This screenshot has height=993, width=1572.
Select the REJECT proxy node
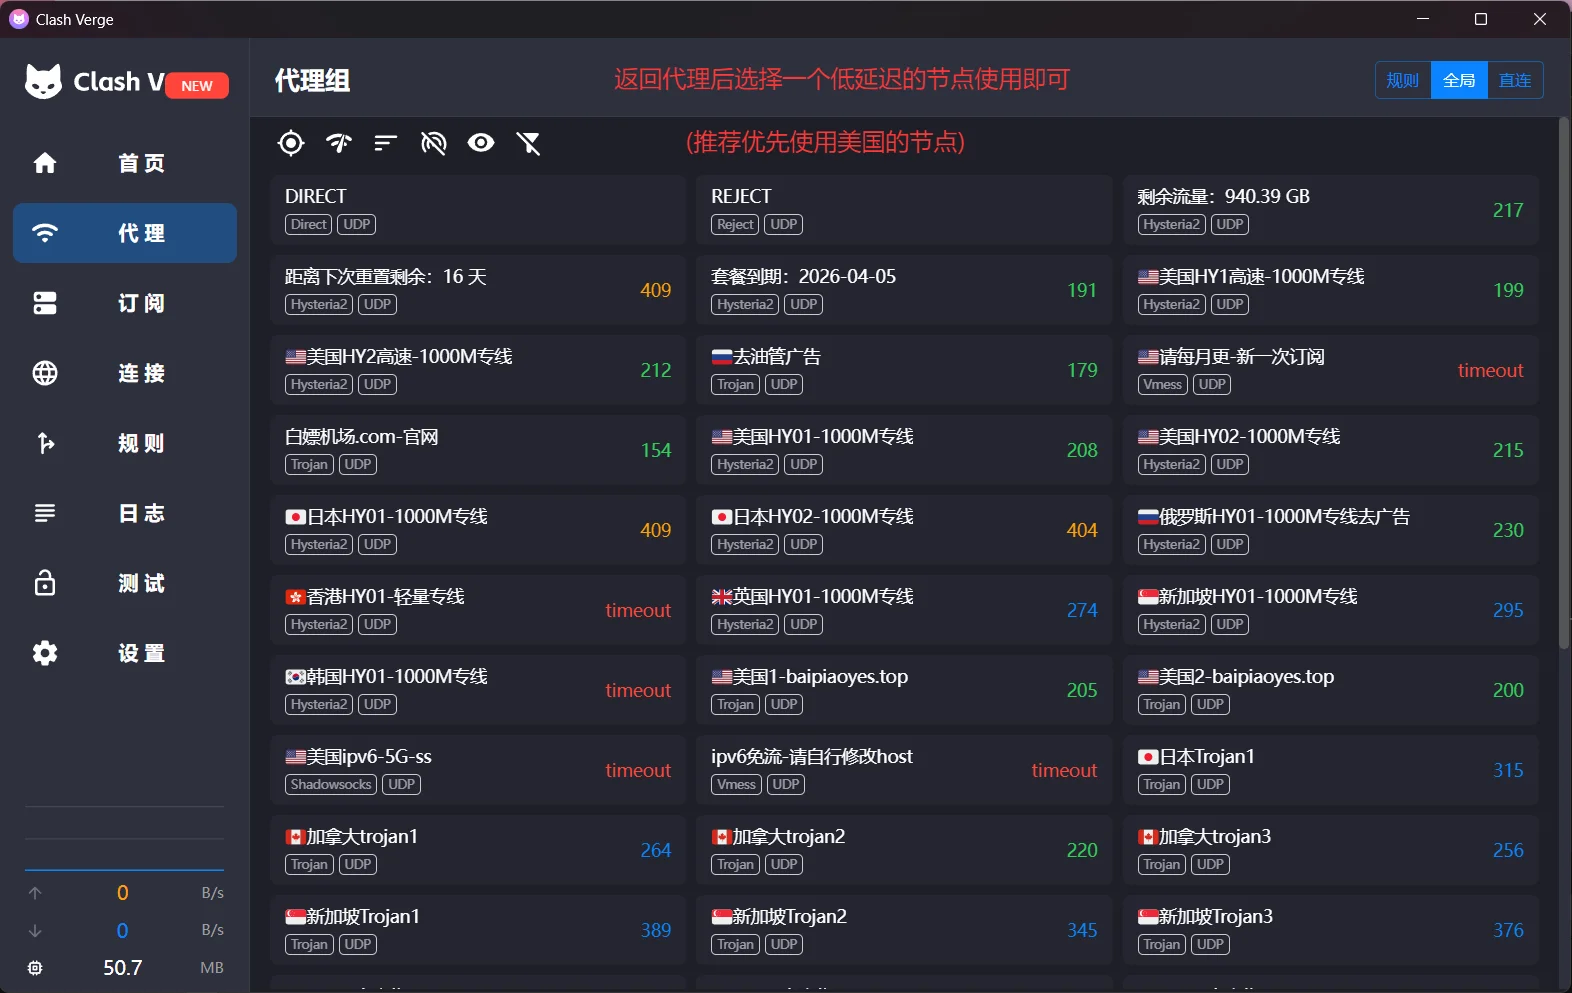(904, 210)
